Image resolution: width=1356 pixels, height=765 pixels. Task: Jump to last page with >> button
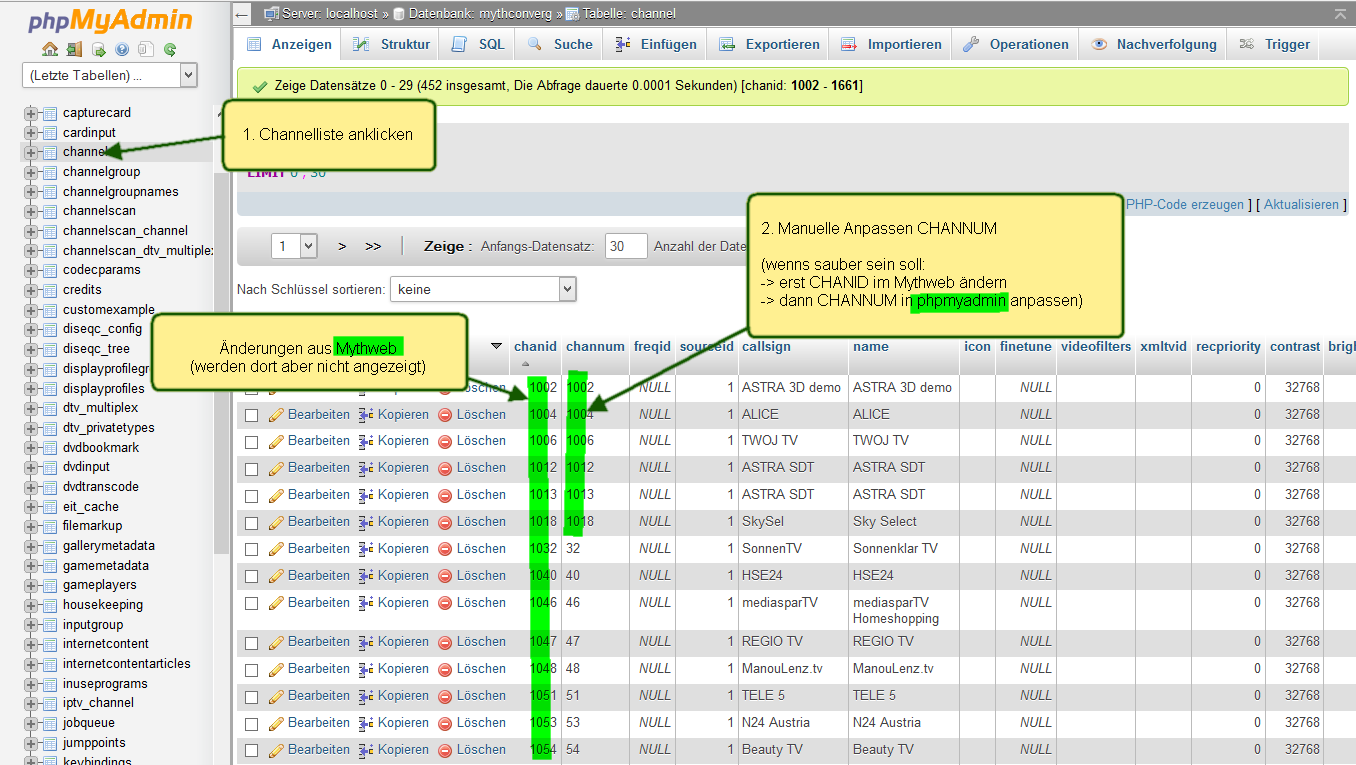coord(373,246)
